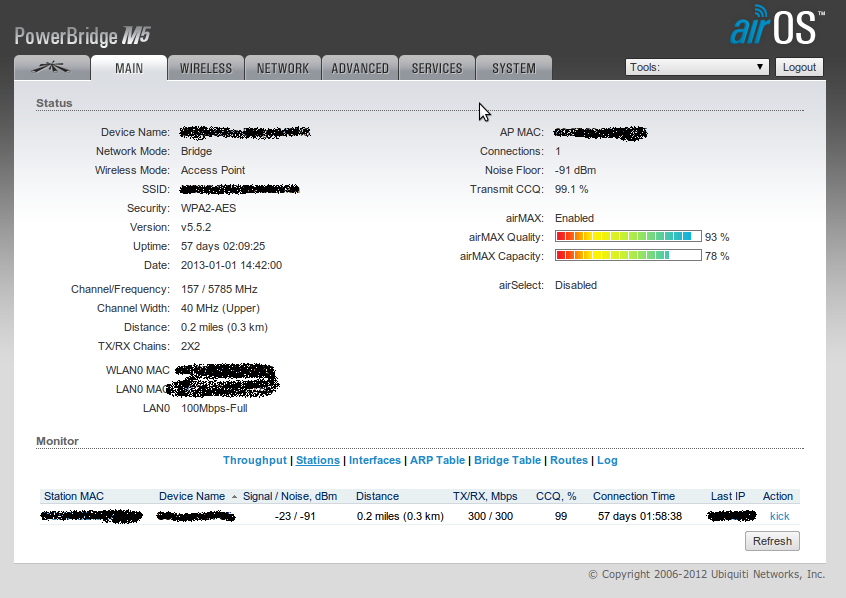Open the Ubiquiti logo tab
846x598 pixels.
point(52,68)
